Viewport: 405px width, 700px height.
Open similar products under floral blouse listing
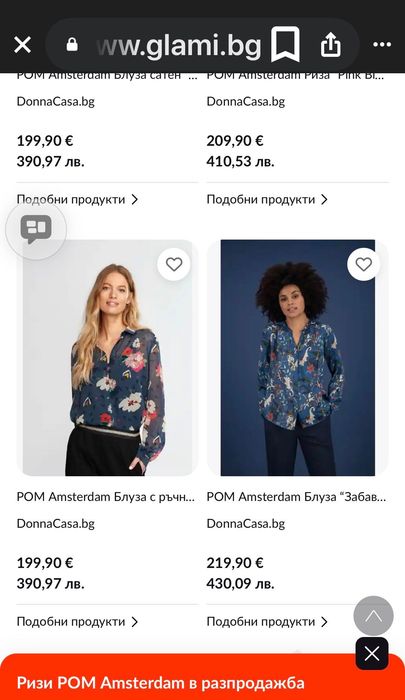77,621
